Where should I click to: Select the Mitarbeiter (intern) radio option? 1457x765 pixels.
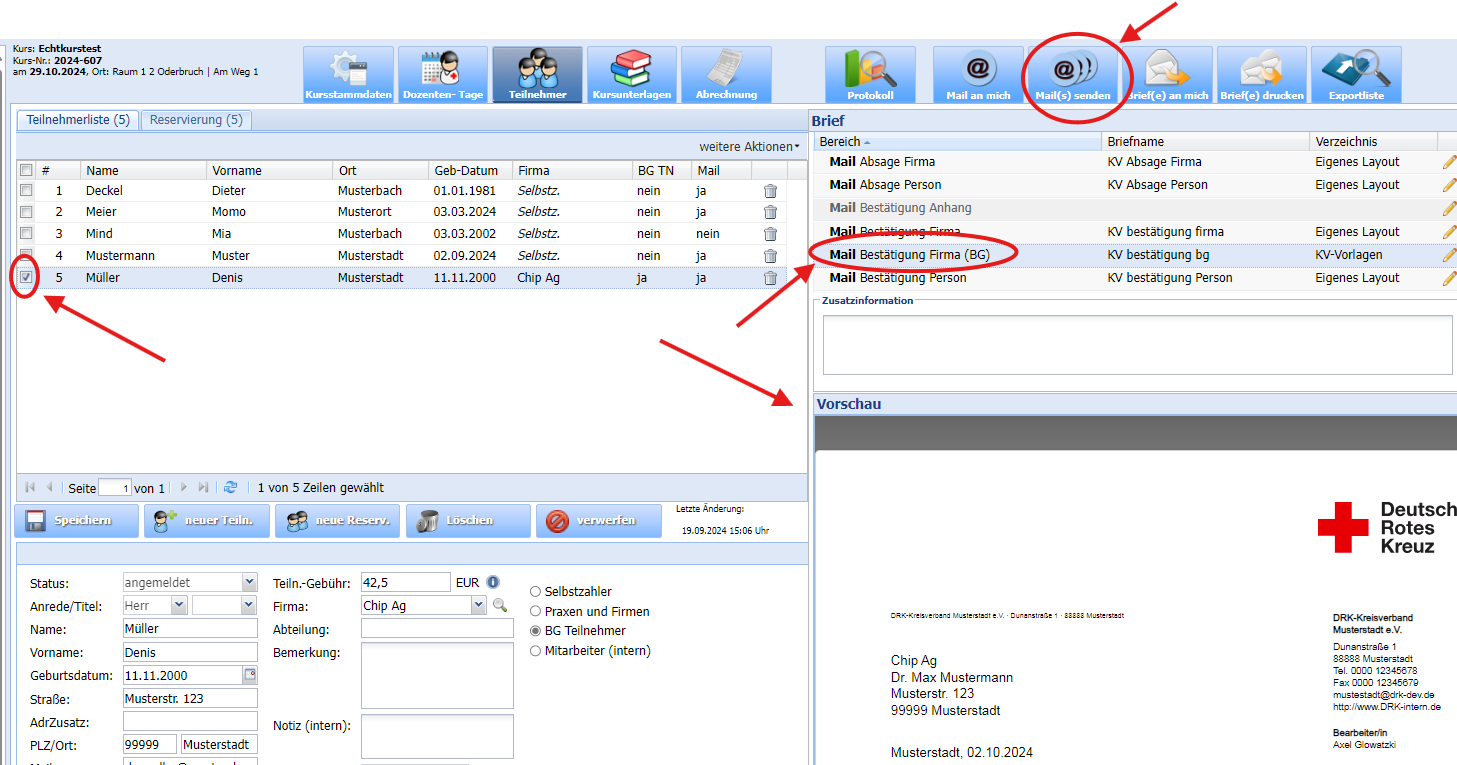pyautogui.click(x=536, y=651)
